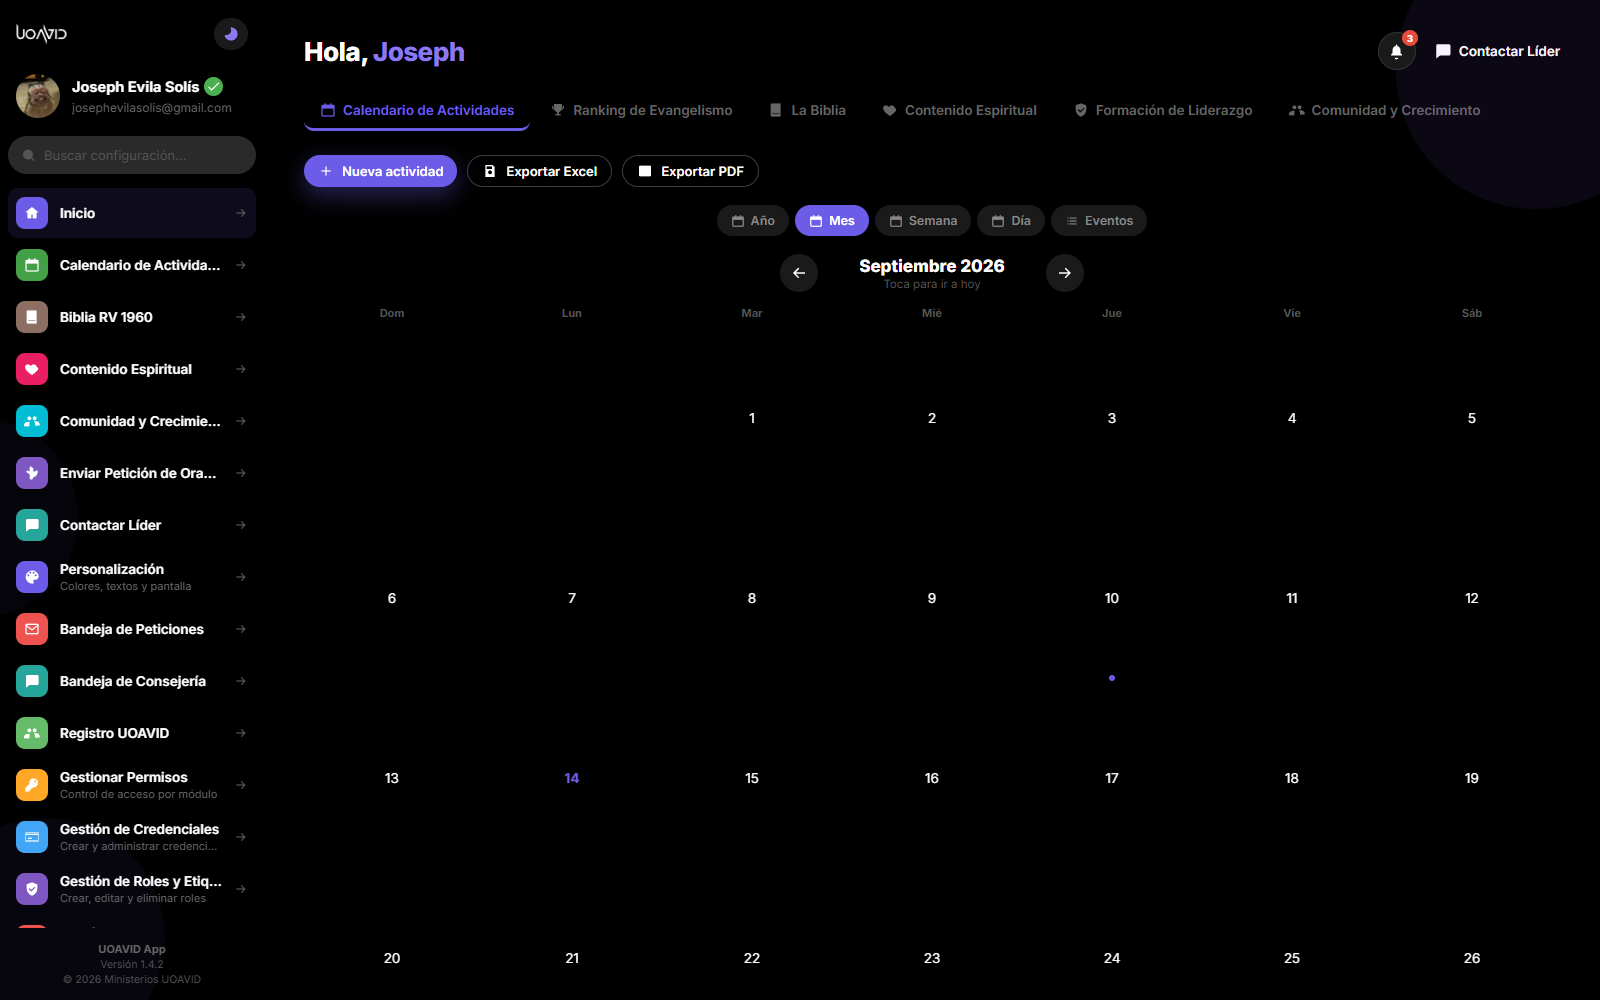Switch the calendar to Semana view
This screenshot has width=1600, height=1000.
pos(923,221)
